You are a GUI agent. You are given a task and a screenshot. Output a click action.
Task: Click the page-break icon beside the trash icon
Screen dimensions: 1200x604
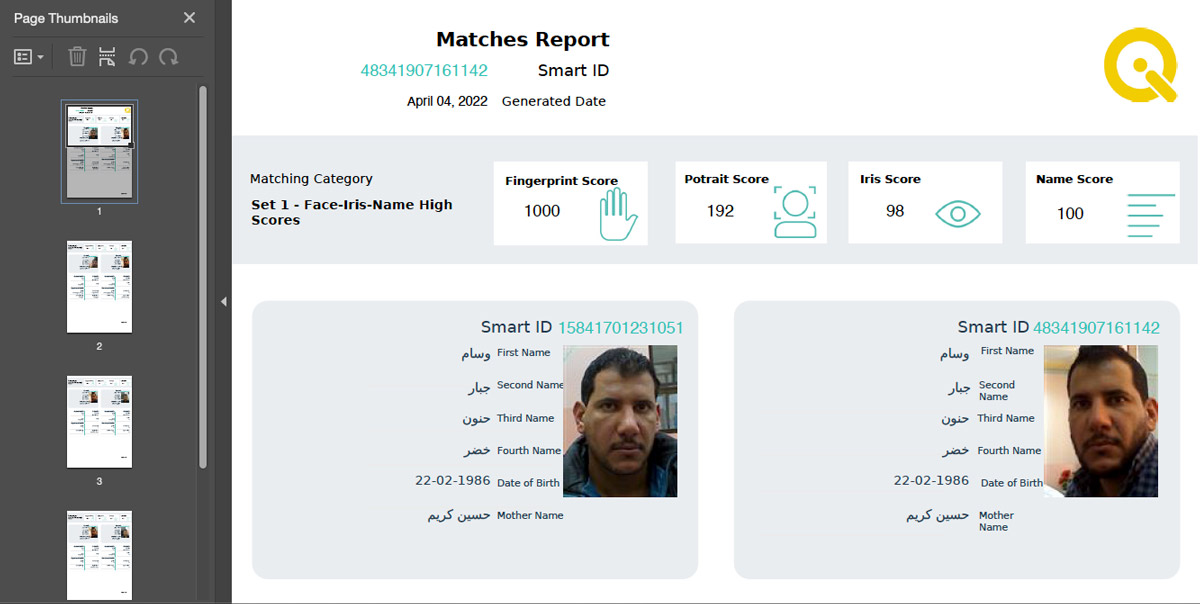pos(107,57)
